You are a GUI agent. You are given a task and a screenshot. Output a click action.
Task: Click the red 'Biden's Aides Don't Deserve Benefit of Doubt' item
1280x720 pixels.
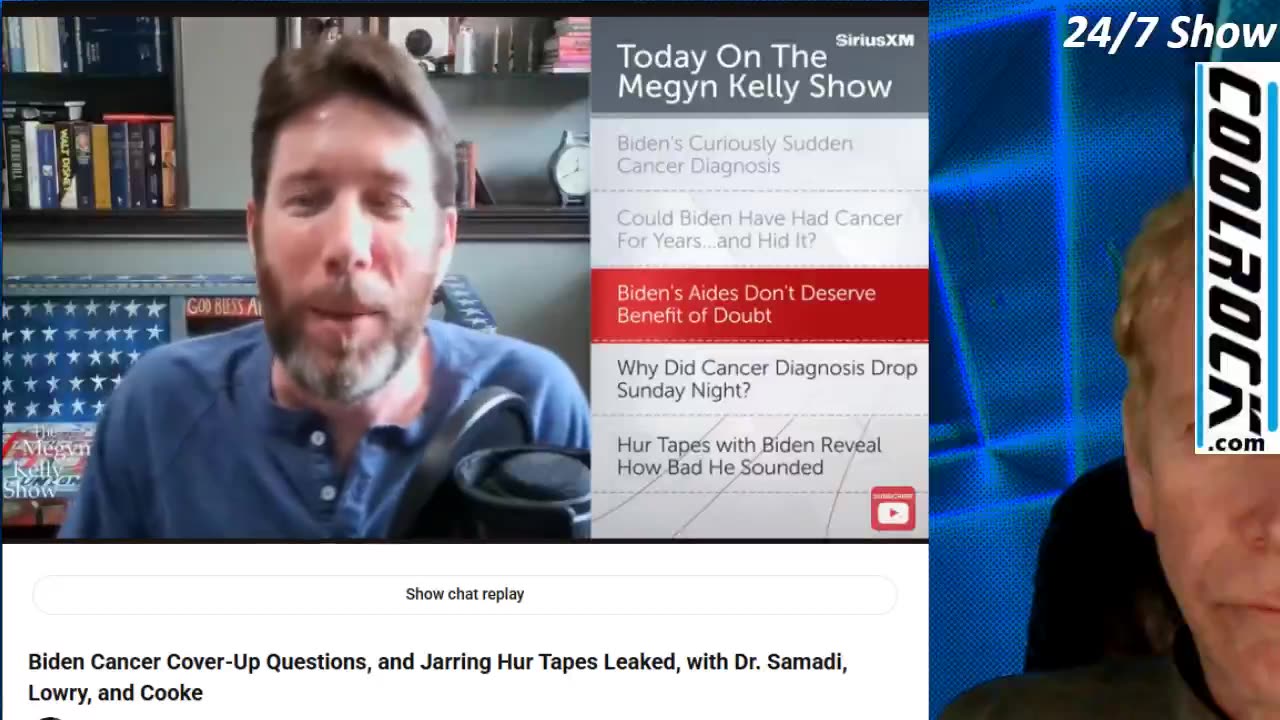pyautogui.click(x=759, y=304)
